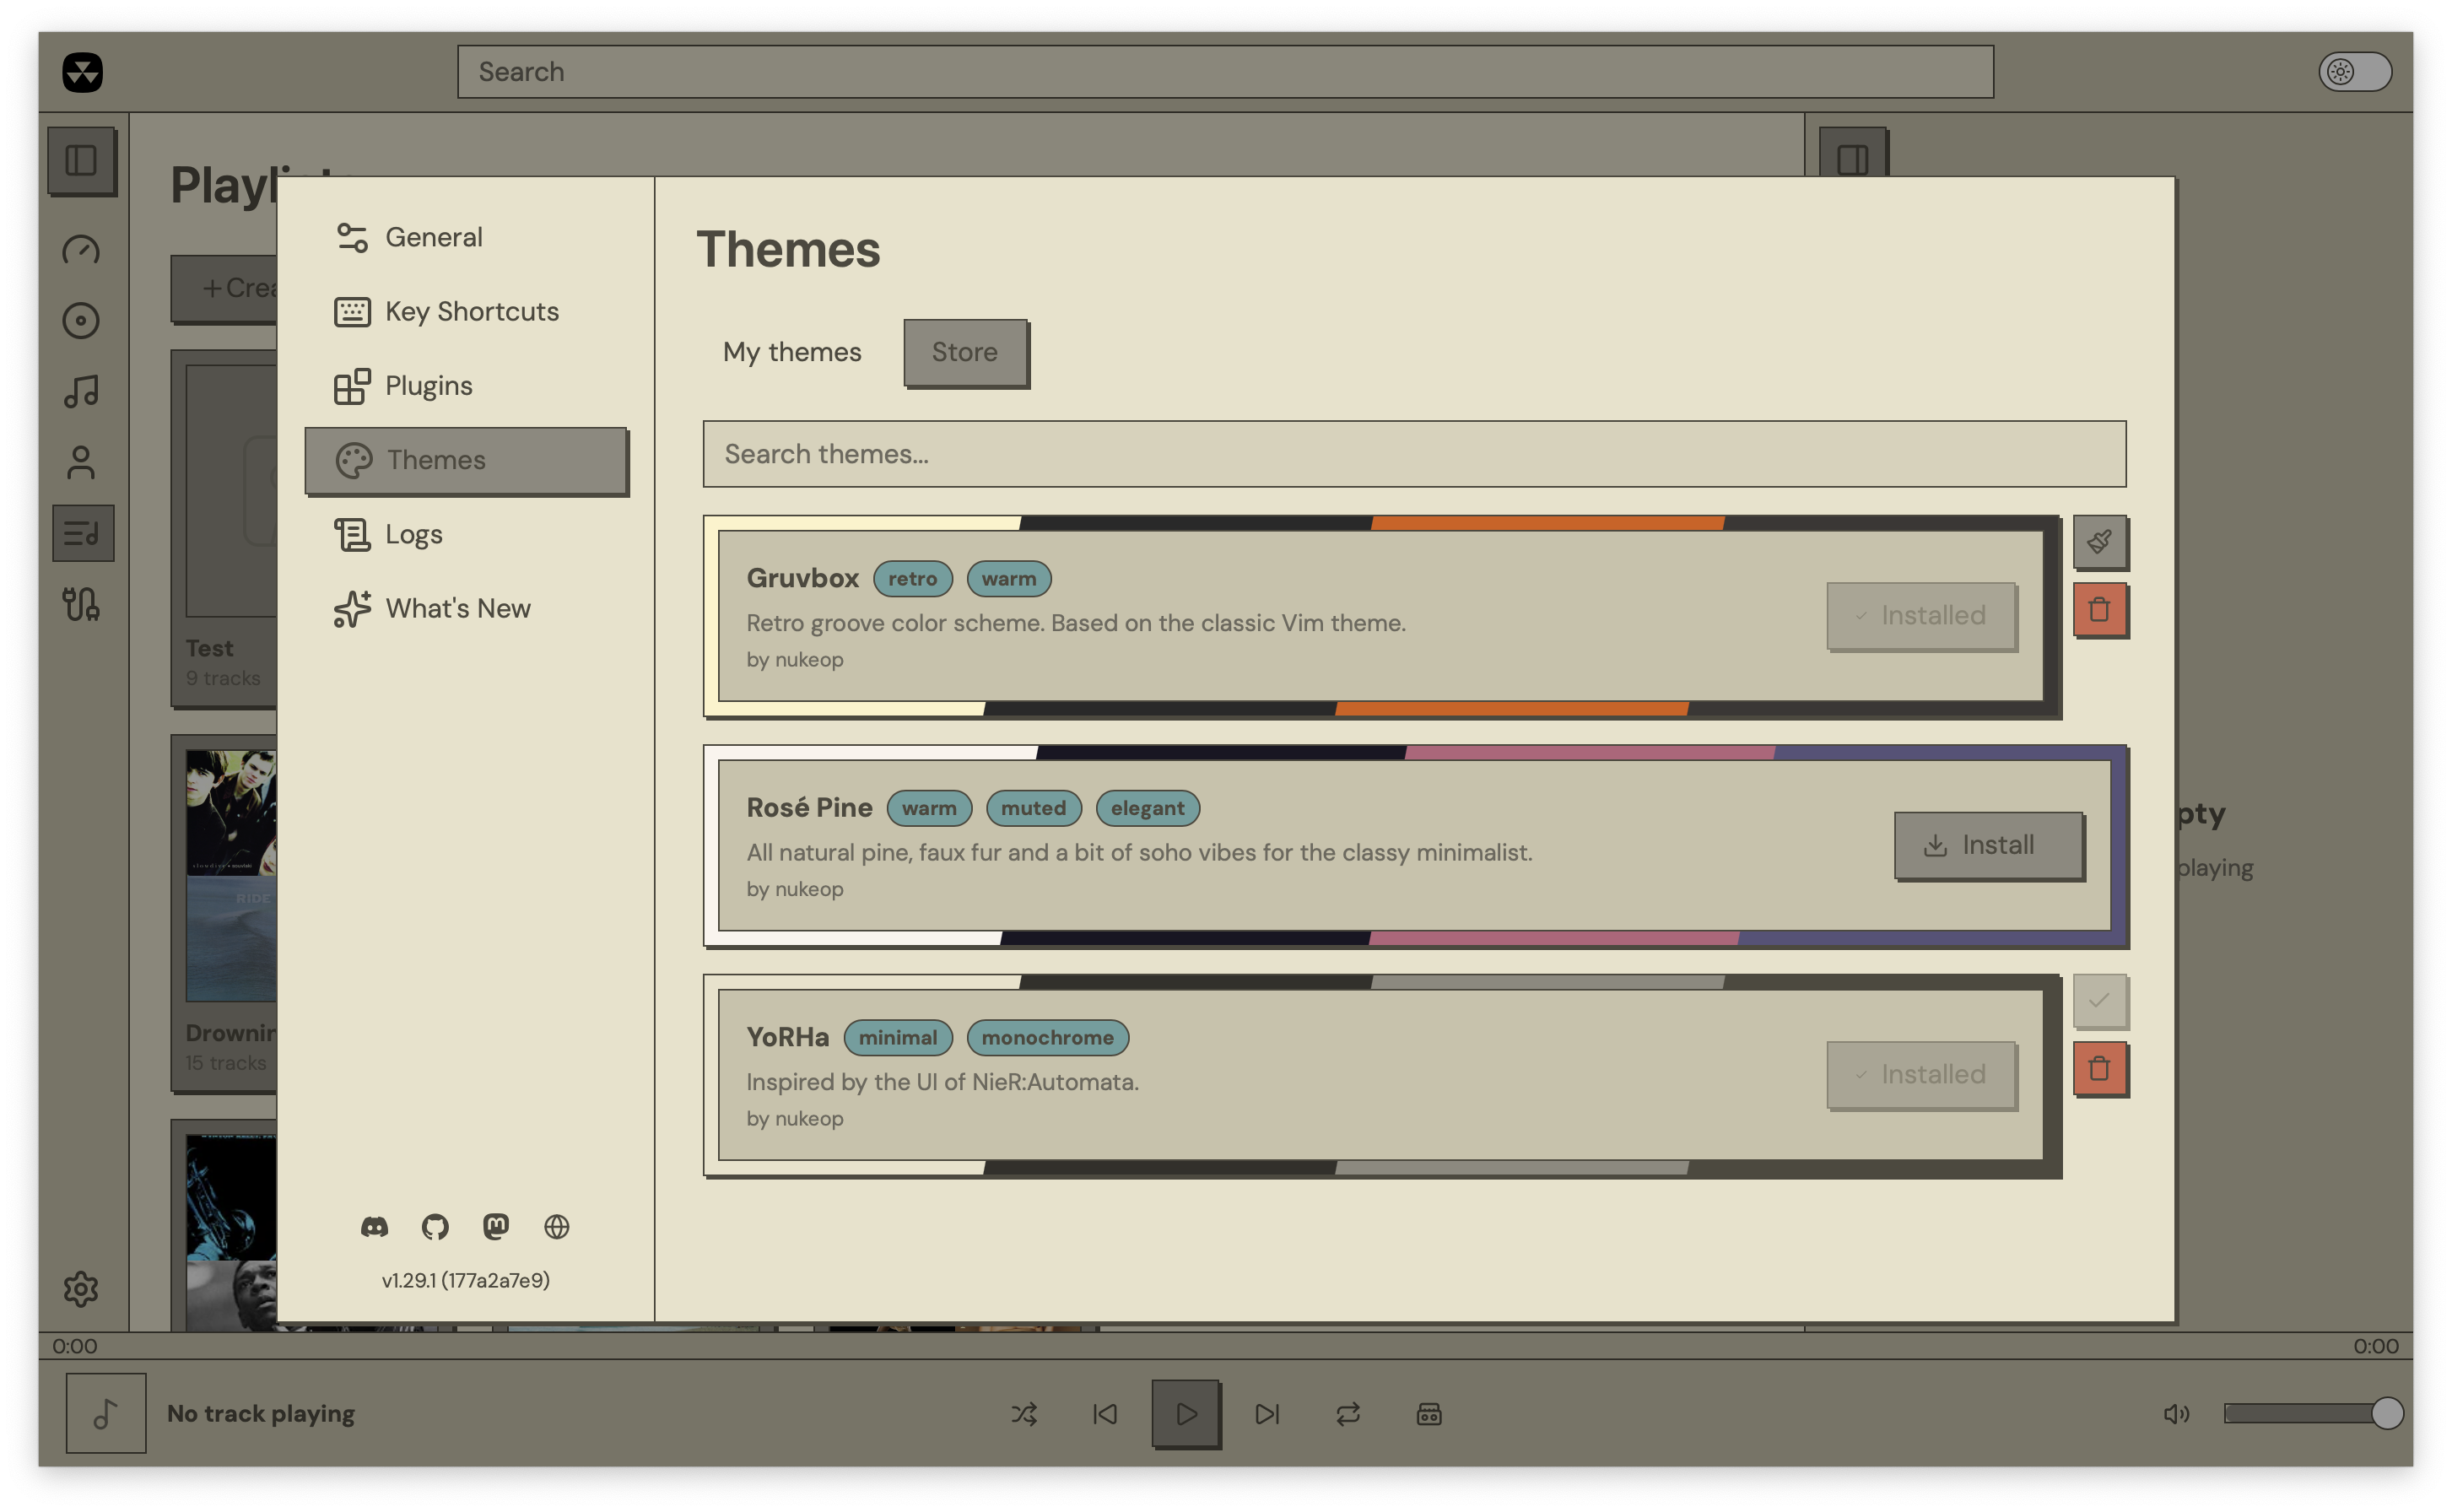Open the Themes section in settings menu
This screenshot has width=2452, height=1512.
point(466,460)
